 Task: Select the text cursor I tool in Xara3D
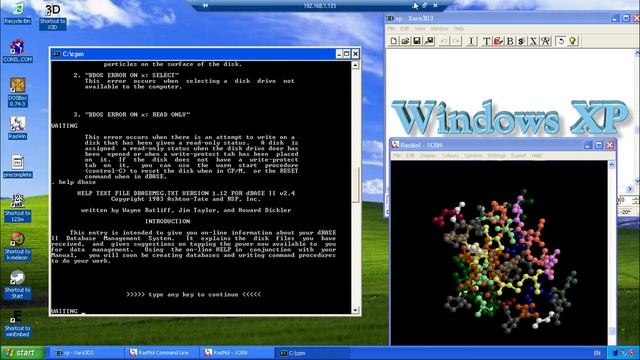coord(471,41)
